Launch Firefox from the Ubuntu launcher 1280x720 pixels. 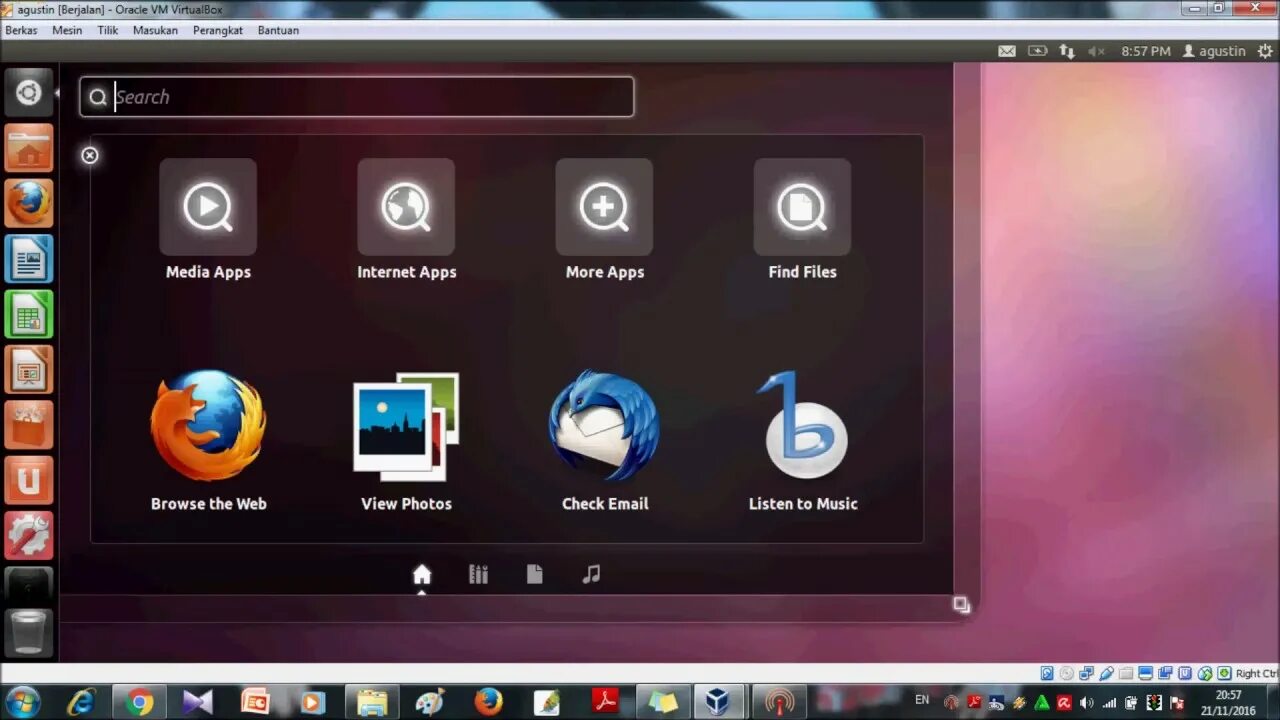[29, 204]
